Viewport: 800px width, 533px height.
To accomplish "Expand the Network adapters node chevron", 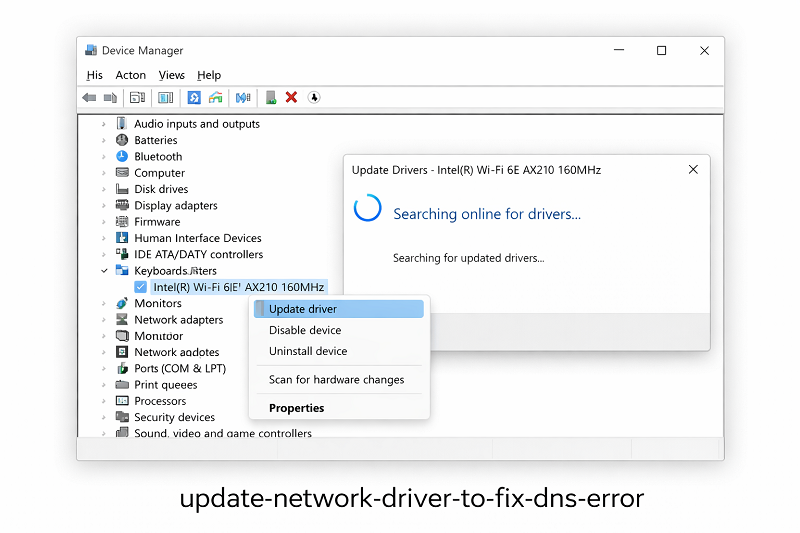I will [x=104, y=319].
